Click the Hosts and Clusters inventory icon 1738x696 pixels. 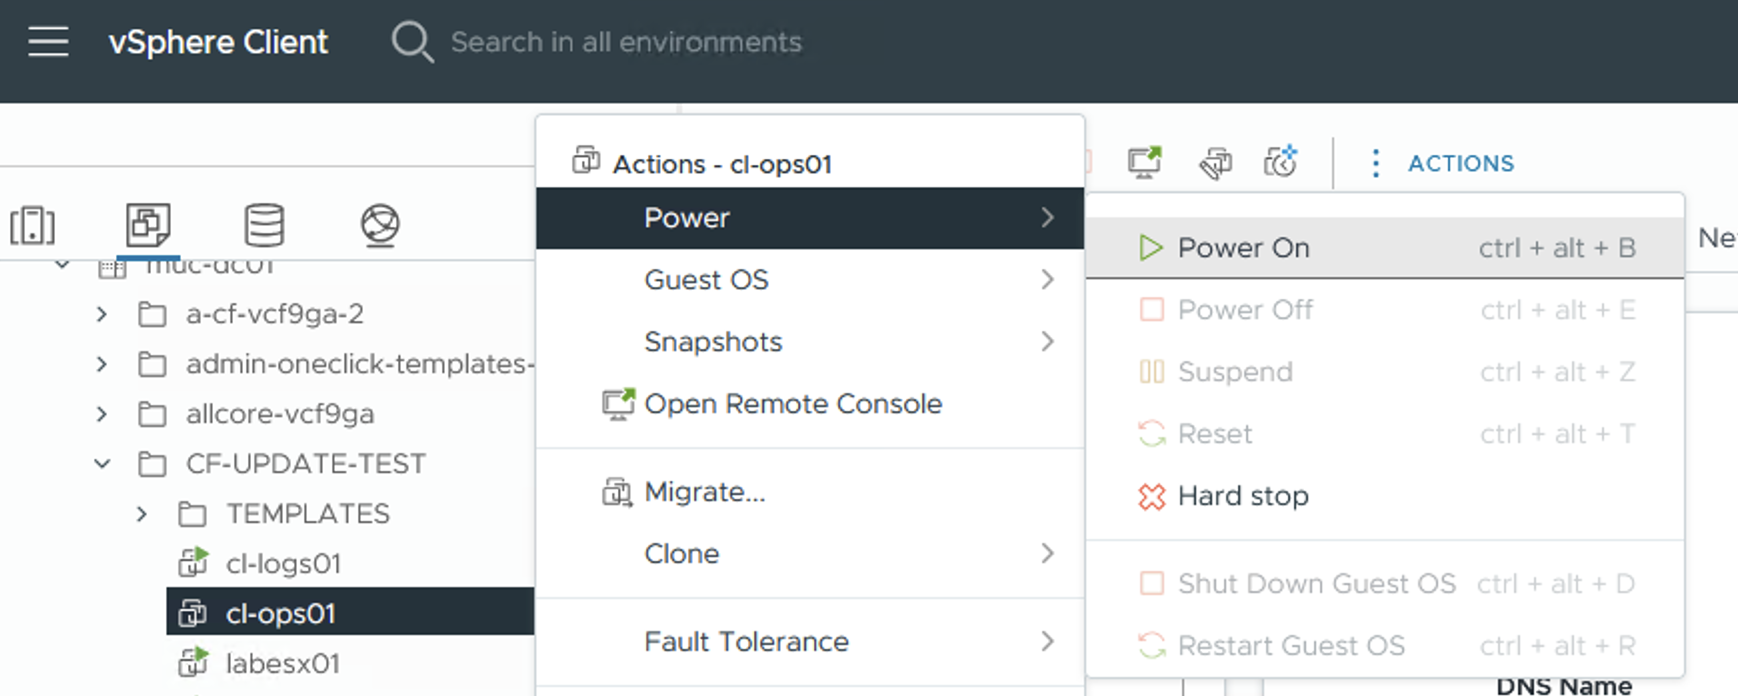(32, 225)
